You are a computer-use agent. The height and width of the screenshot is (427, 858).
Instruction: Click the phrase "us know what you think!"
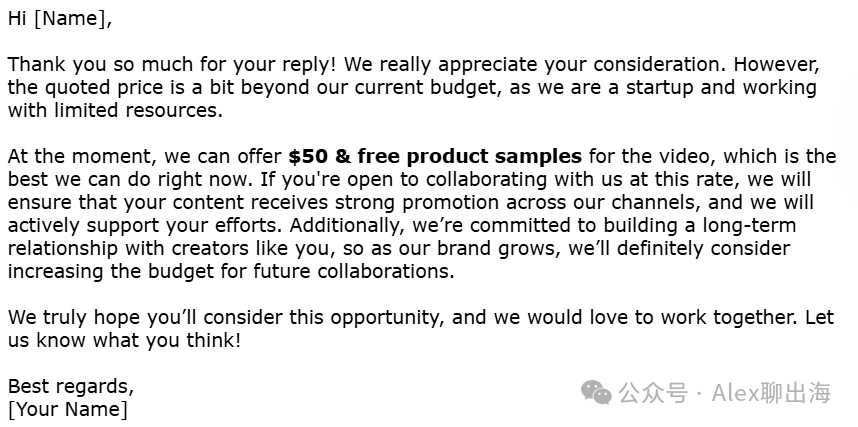click(x=124, y=341)
